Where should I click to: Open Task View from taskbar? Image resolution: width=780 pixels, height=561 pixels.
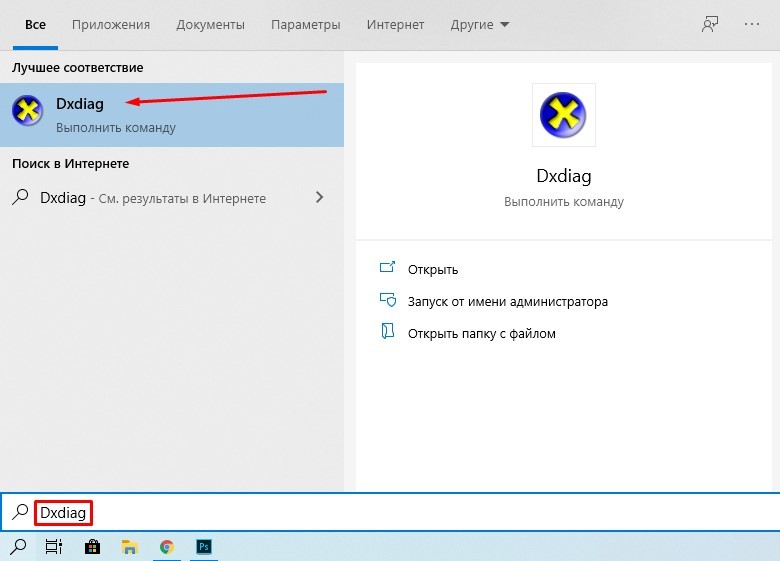tap(54, 547)
